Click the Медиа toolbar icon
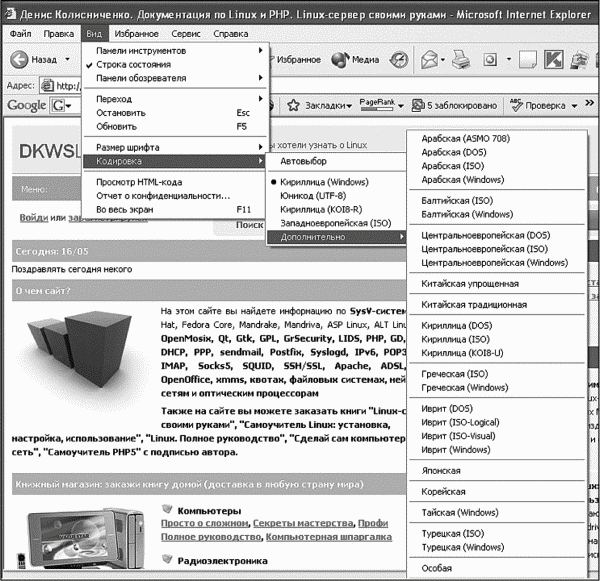 [x=341, y=60]
